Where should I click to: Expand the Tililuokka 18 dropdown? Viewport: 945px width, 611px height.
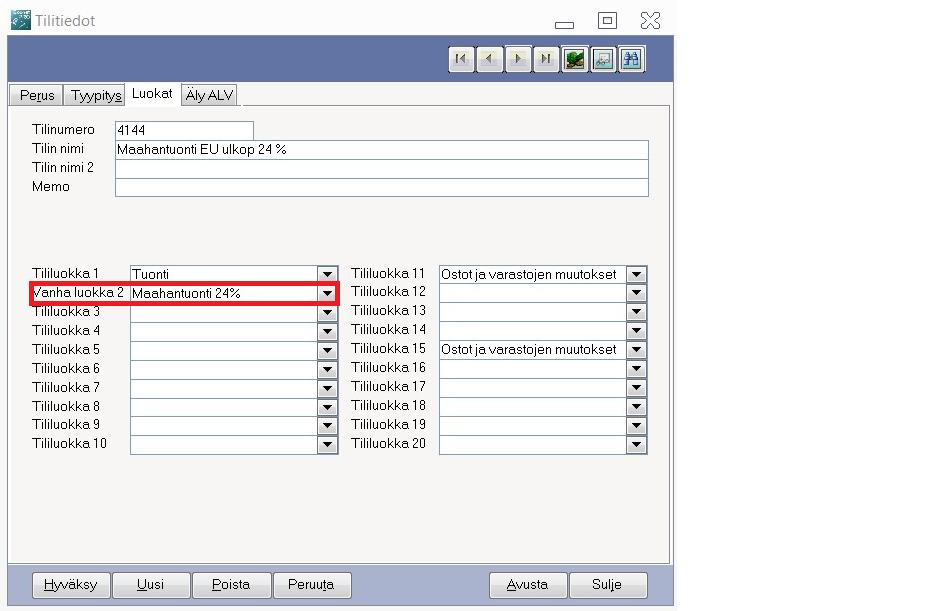pos(636,407)
